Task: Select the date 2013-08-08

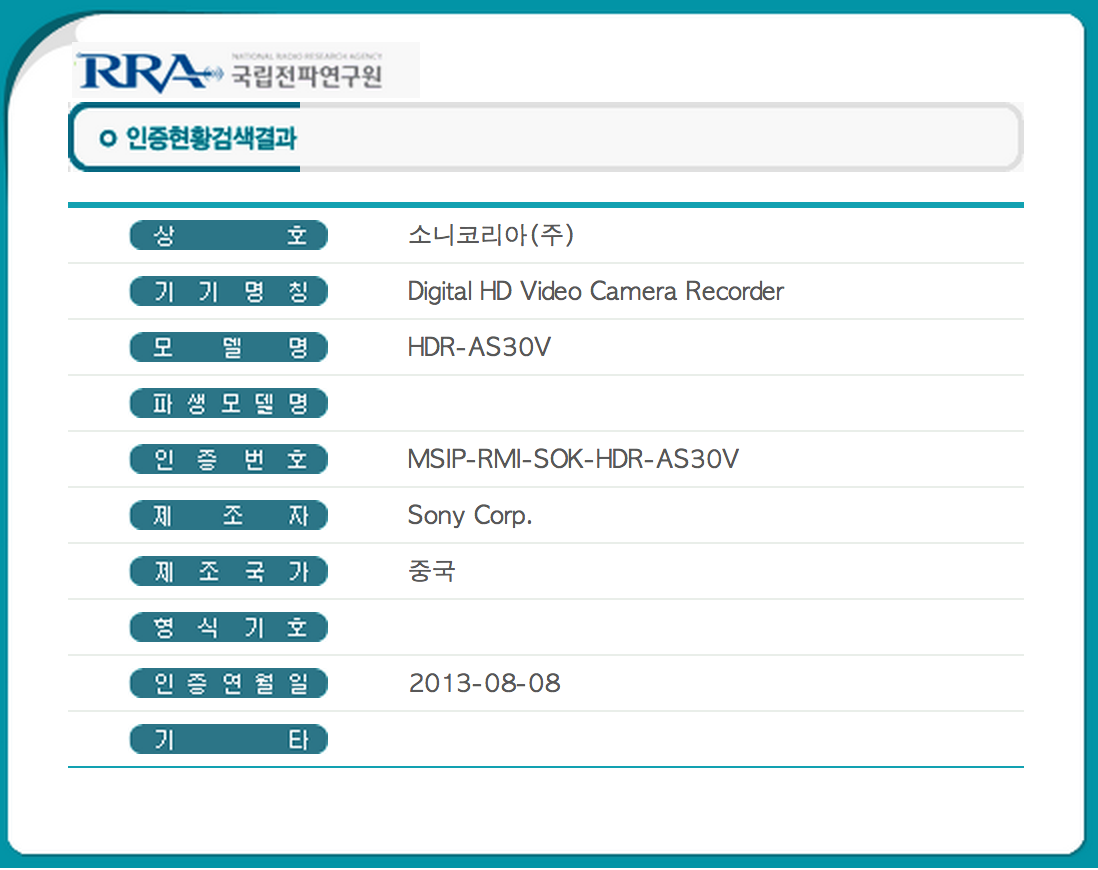Action: coord(485,683)
